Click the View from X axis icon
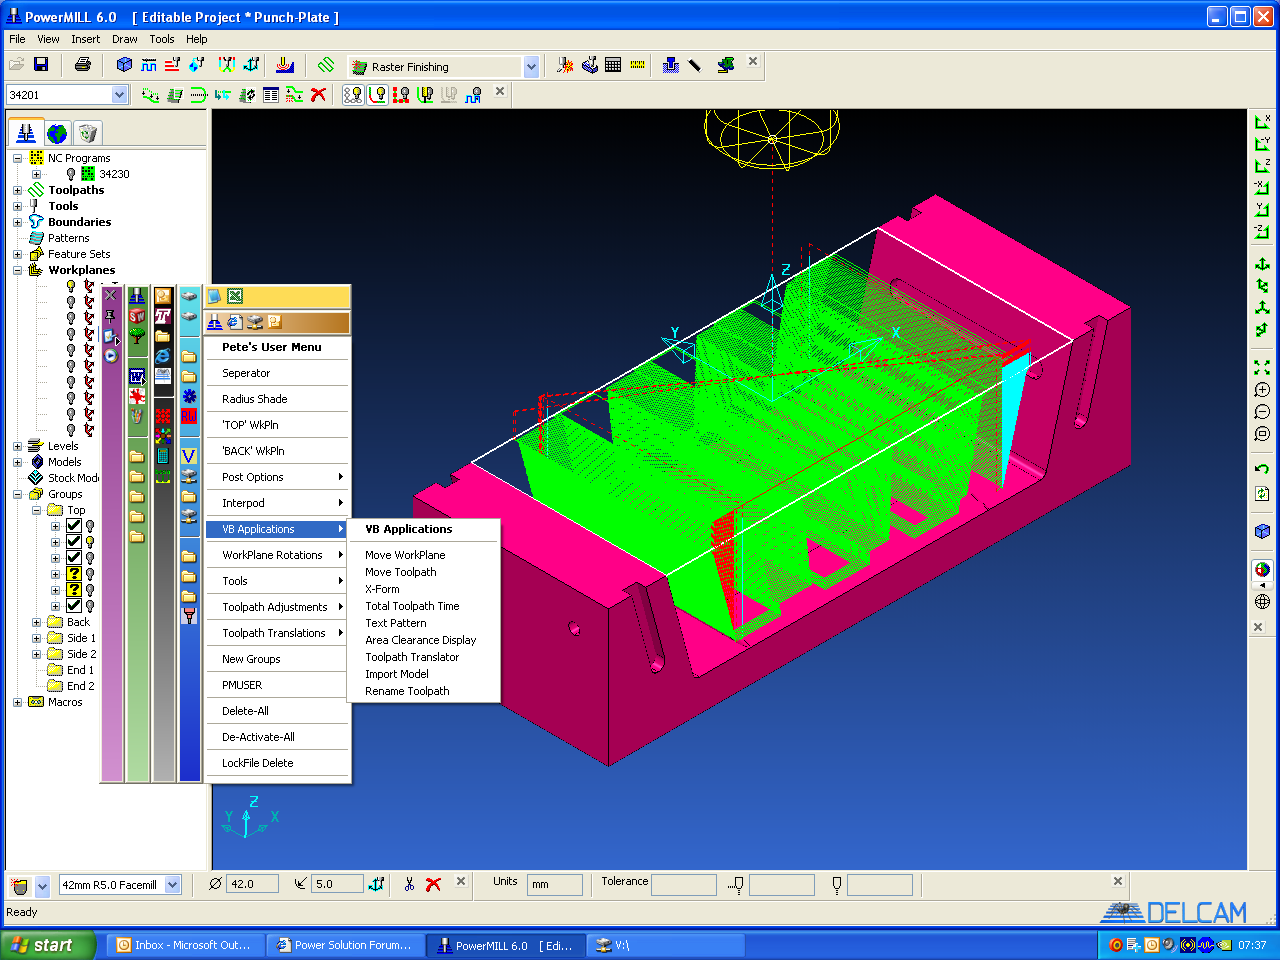 (x=1262, y=121)
